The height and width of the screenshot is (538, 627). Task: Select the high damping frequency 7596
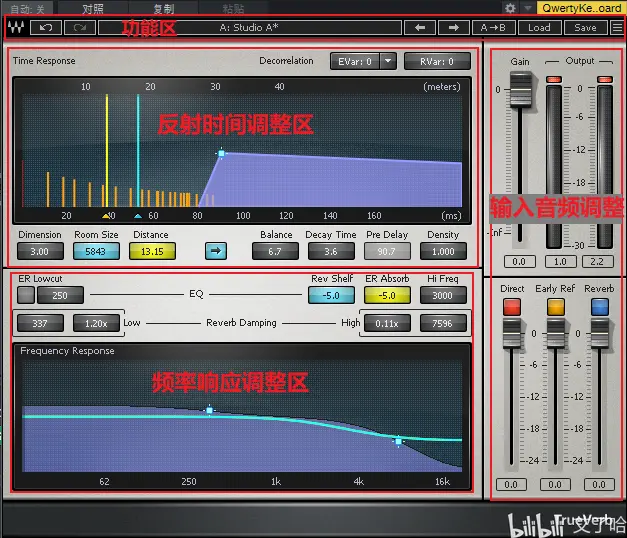pyautogui.click(x=443, y=323)
